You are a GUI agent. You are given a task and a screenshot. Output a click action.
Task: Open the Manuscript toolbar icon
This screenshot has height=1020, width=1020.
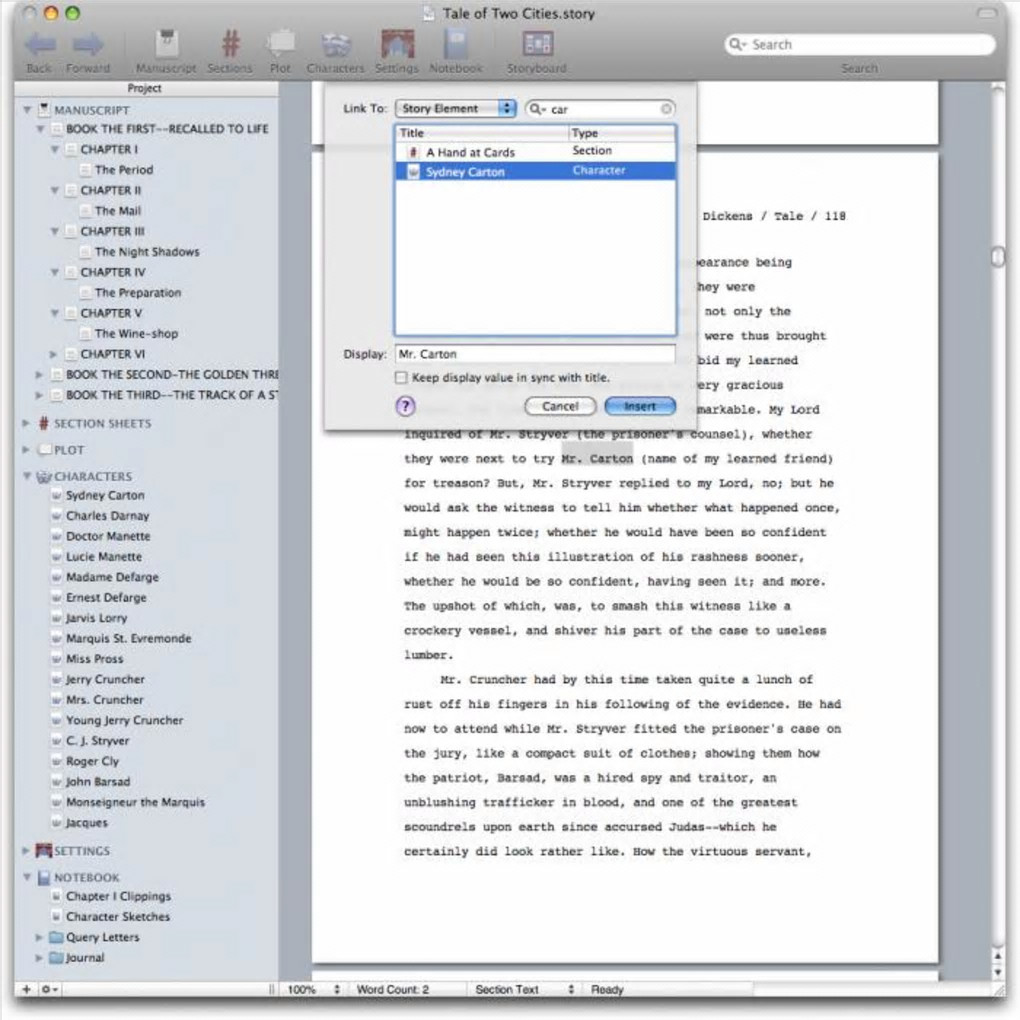tap(167, 44)
